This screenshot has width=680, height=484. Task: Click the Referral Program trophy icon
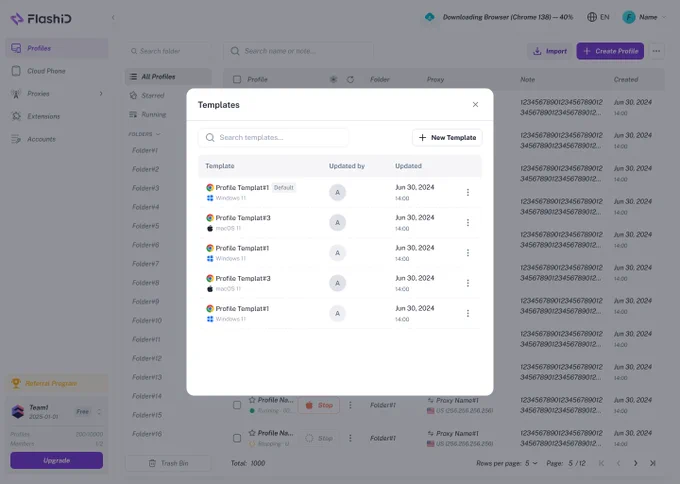(16, 383)
